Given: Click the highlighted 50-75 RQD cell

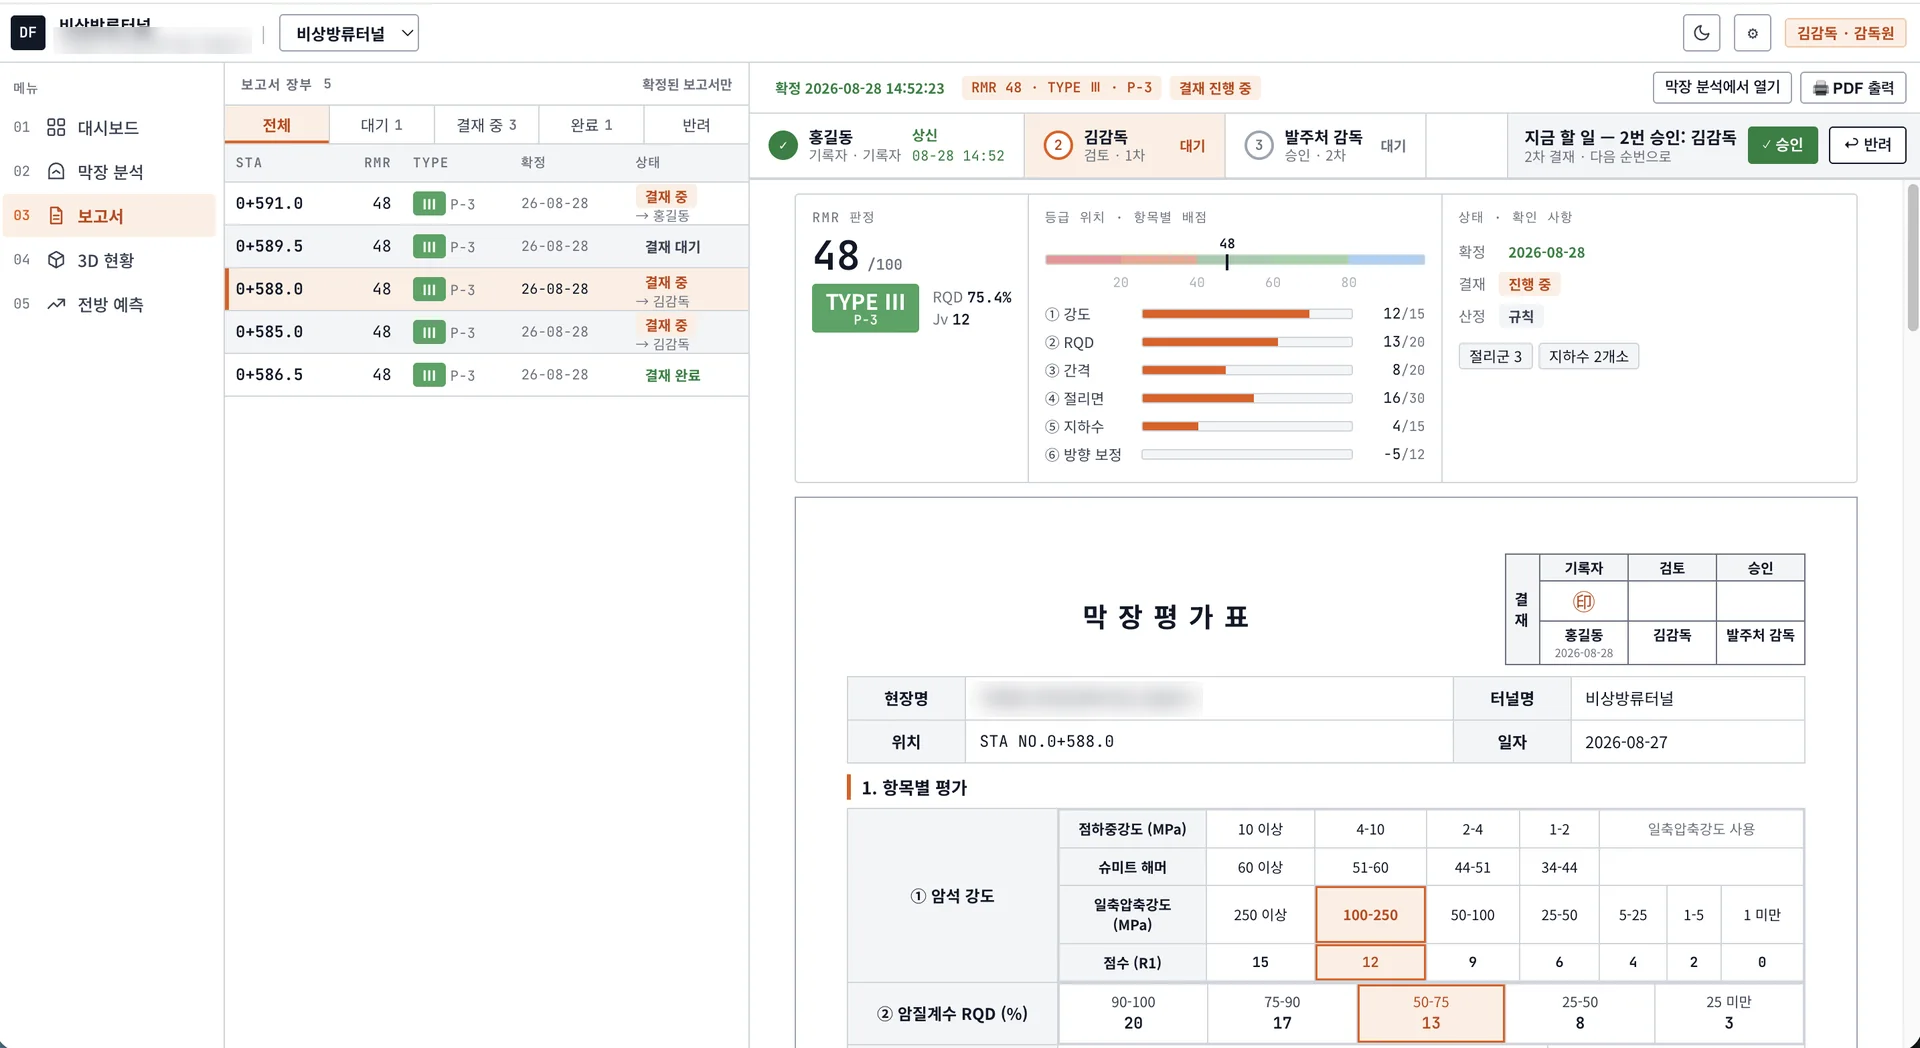Looking at the screenshot, I should tap(1431, 1013).
